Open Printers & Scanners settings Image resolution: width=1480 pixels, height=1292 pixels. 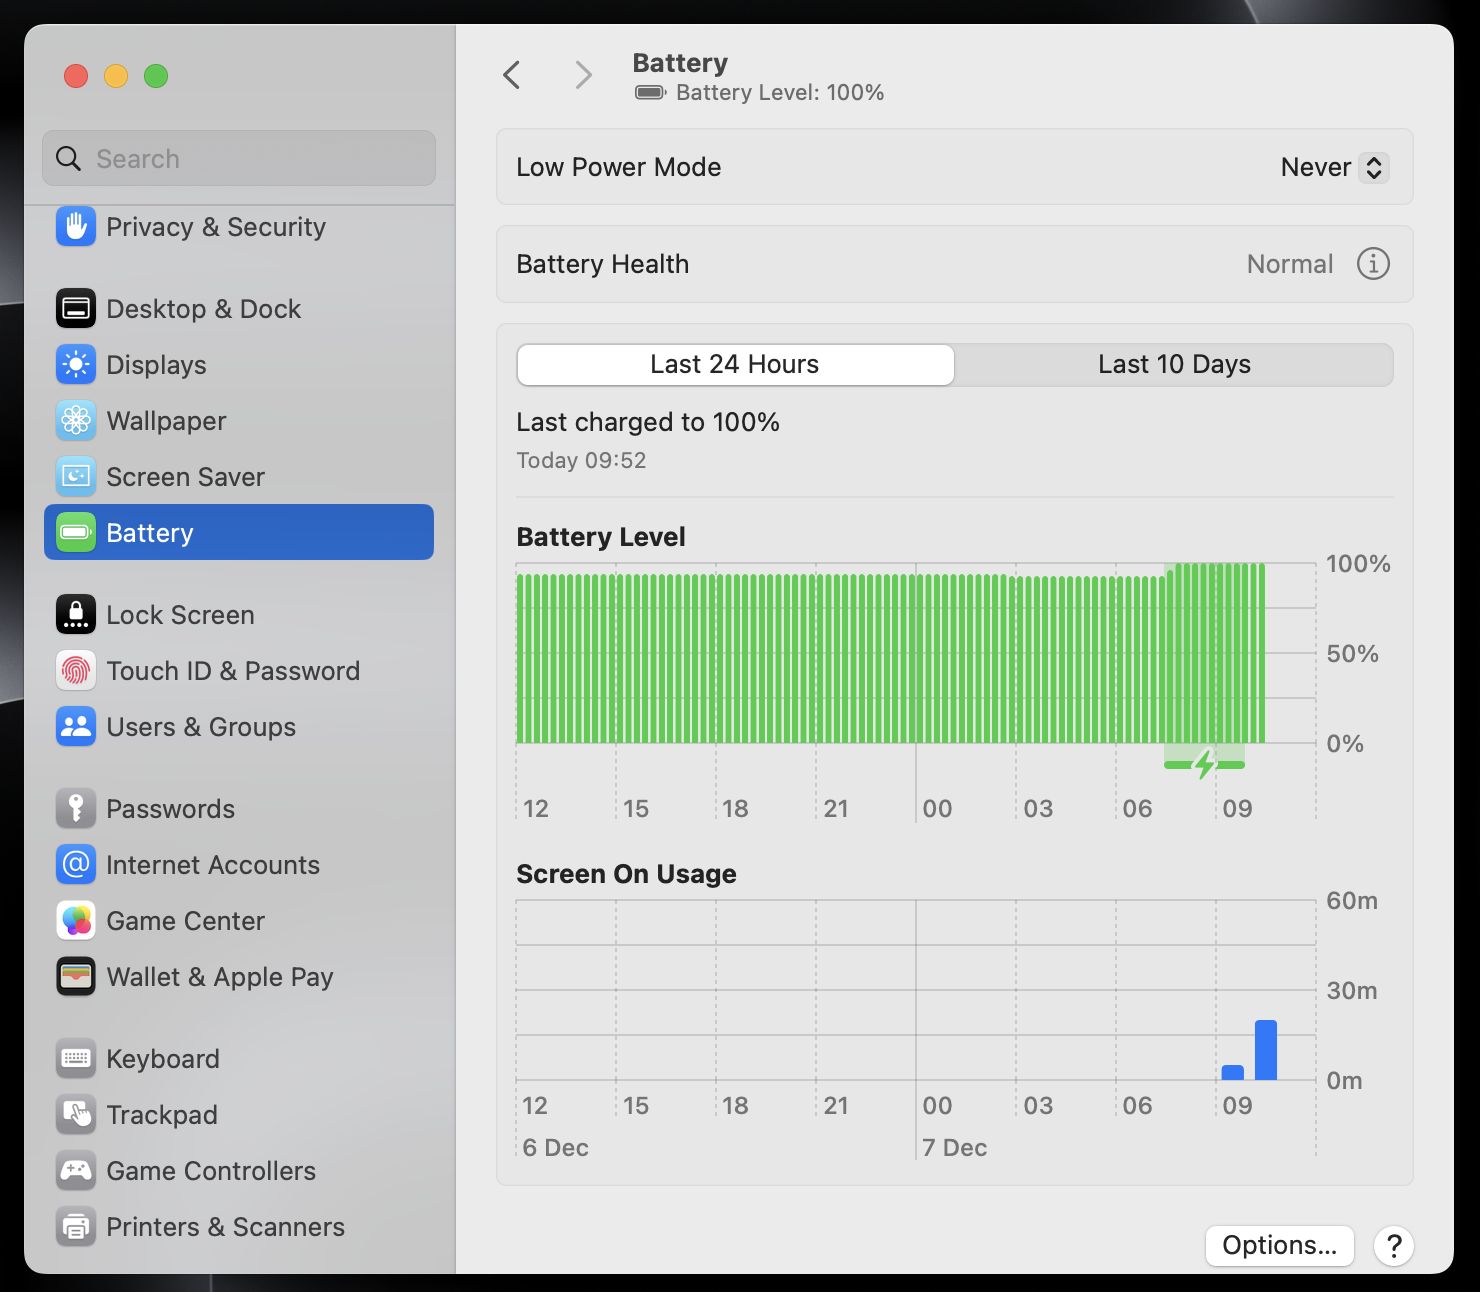tap(225, 1227)
